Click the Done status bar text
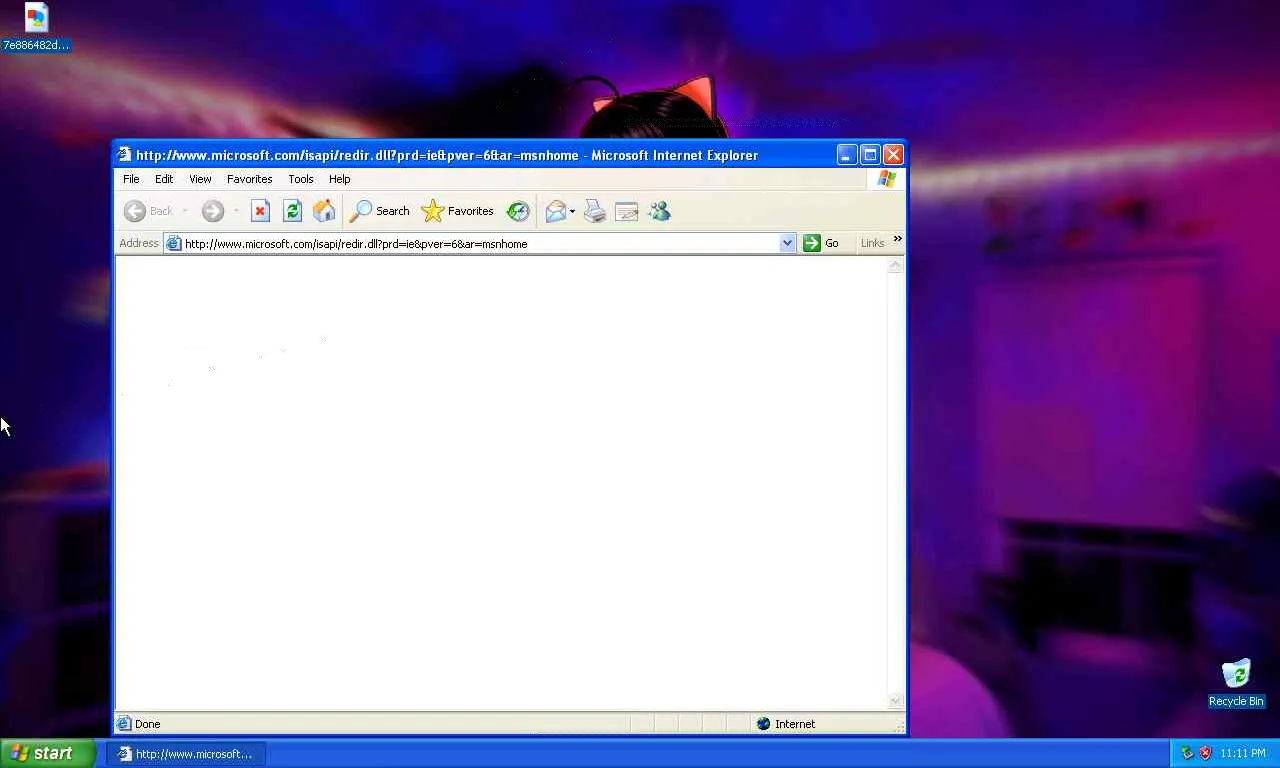 [147, 724]
